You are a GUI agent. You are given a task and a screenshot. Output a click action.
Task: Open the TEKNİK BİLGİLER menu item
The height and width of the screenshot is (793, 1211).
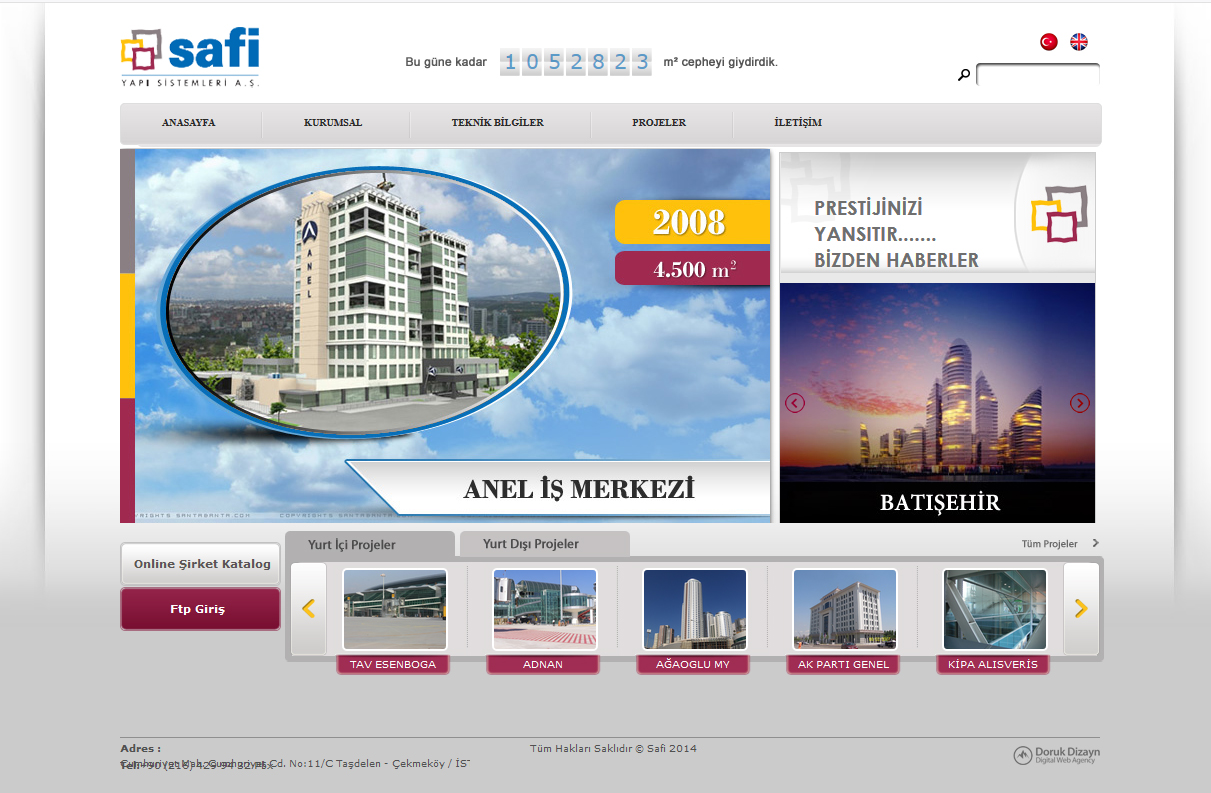(498, 123)
